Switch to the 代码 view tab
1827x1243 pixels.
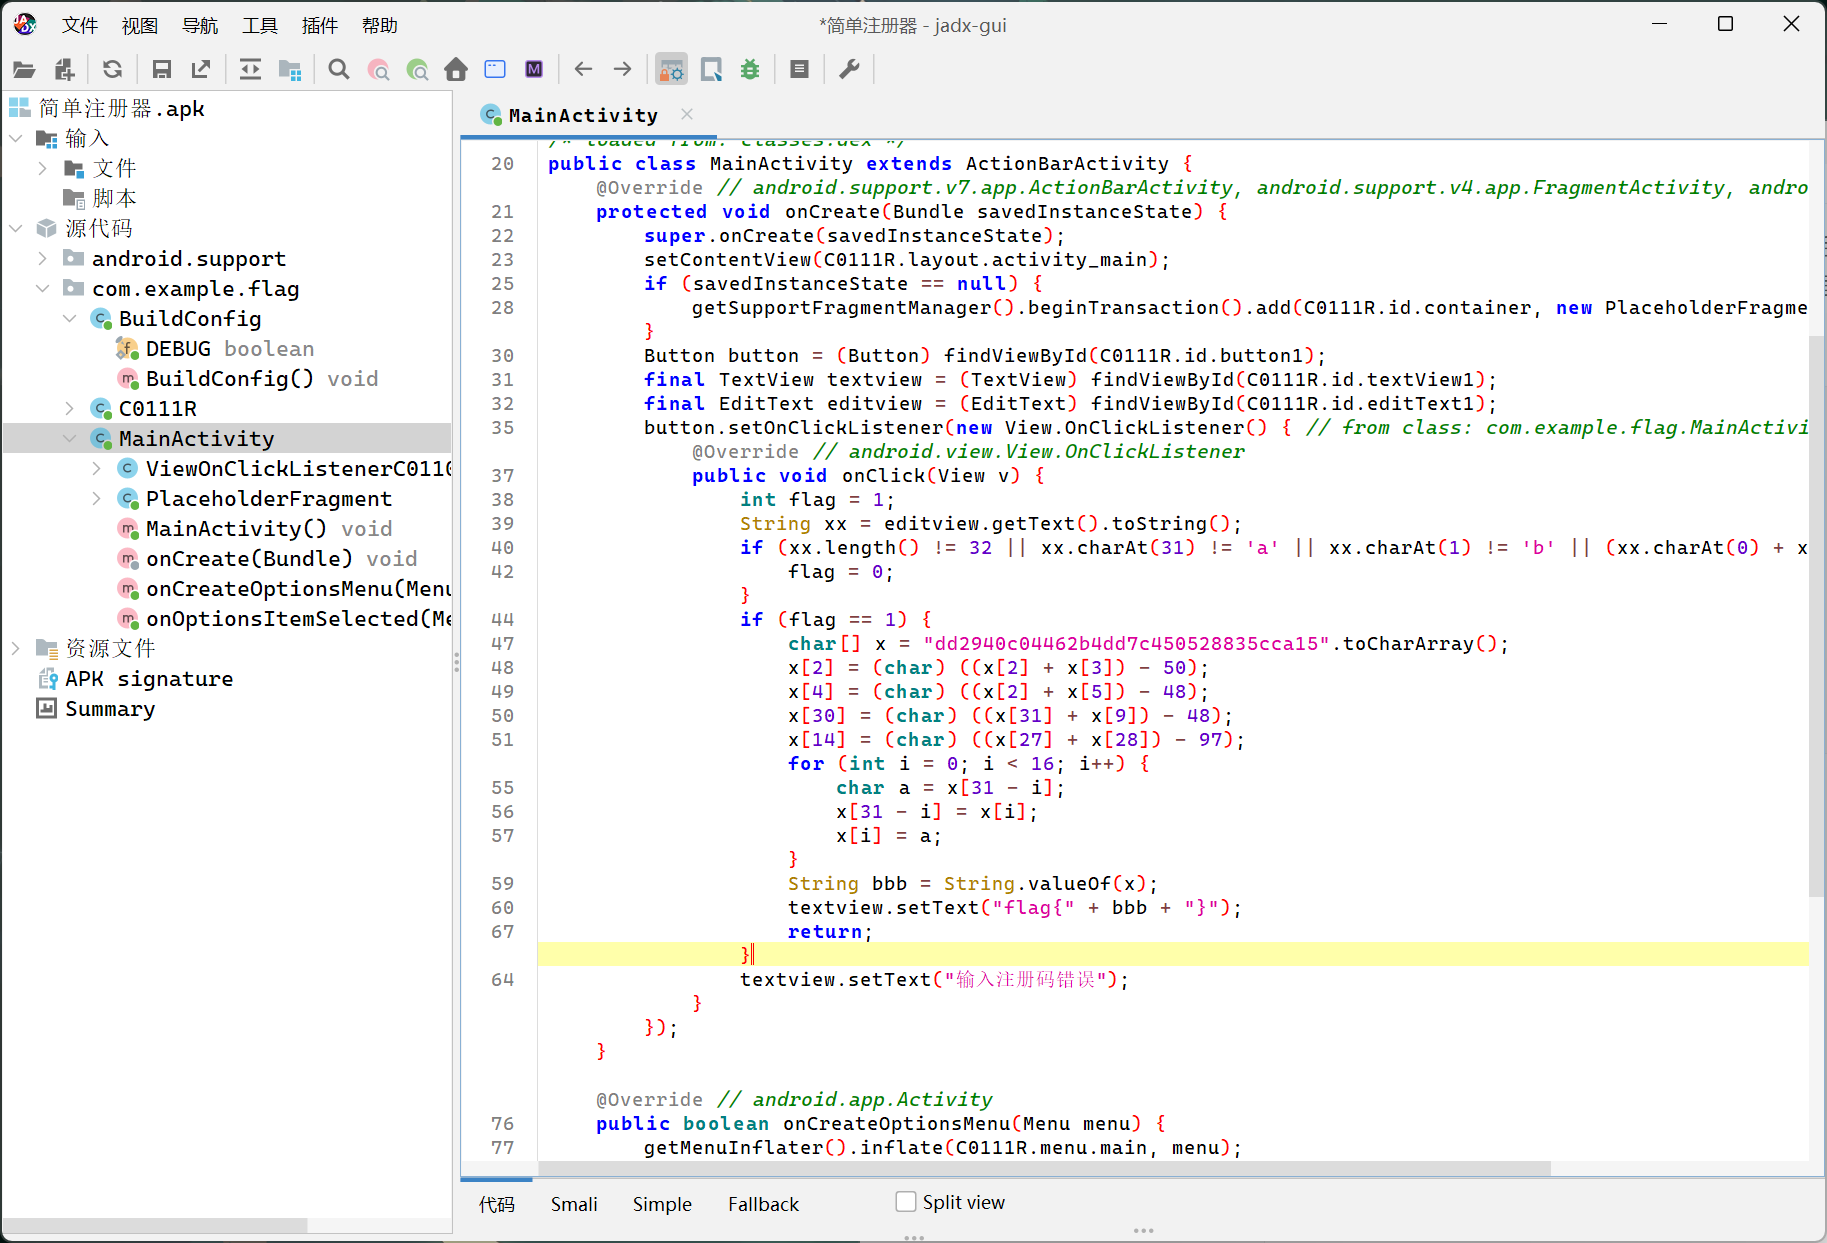click(497, 1204)
